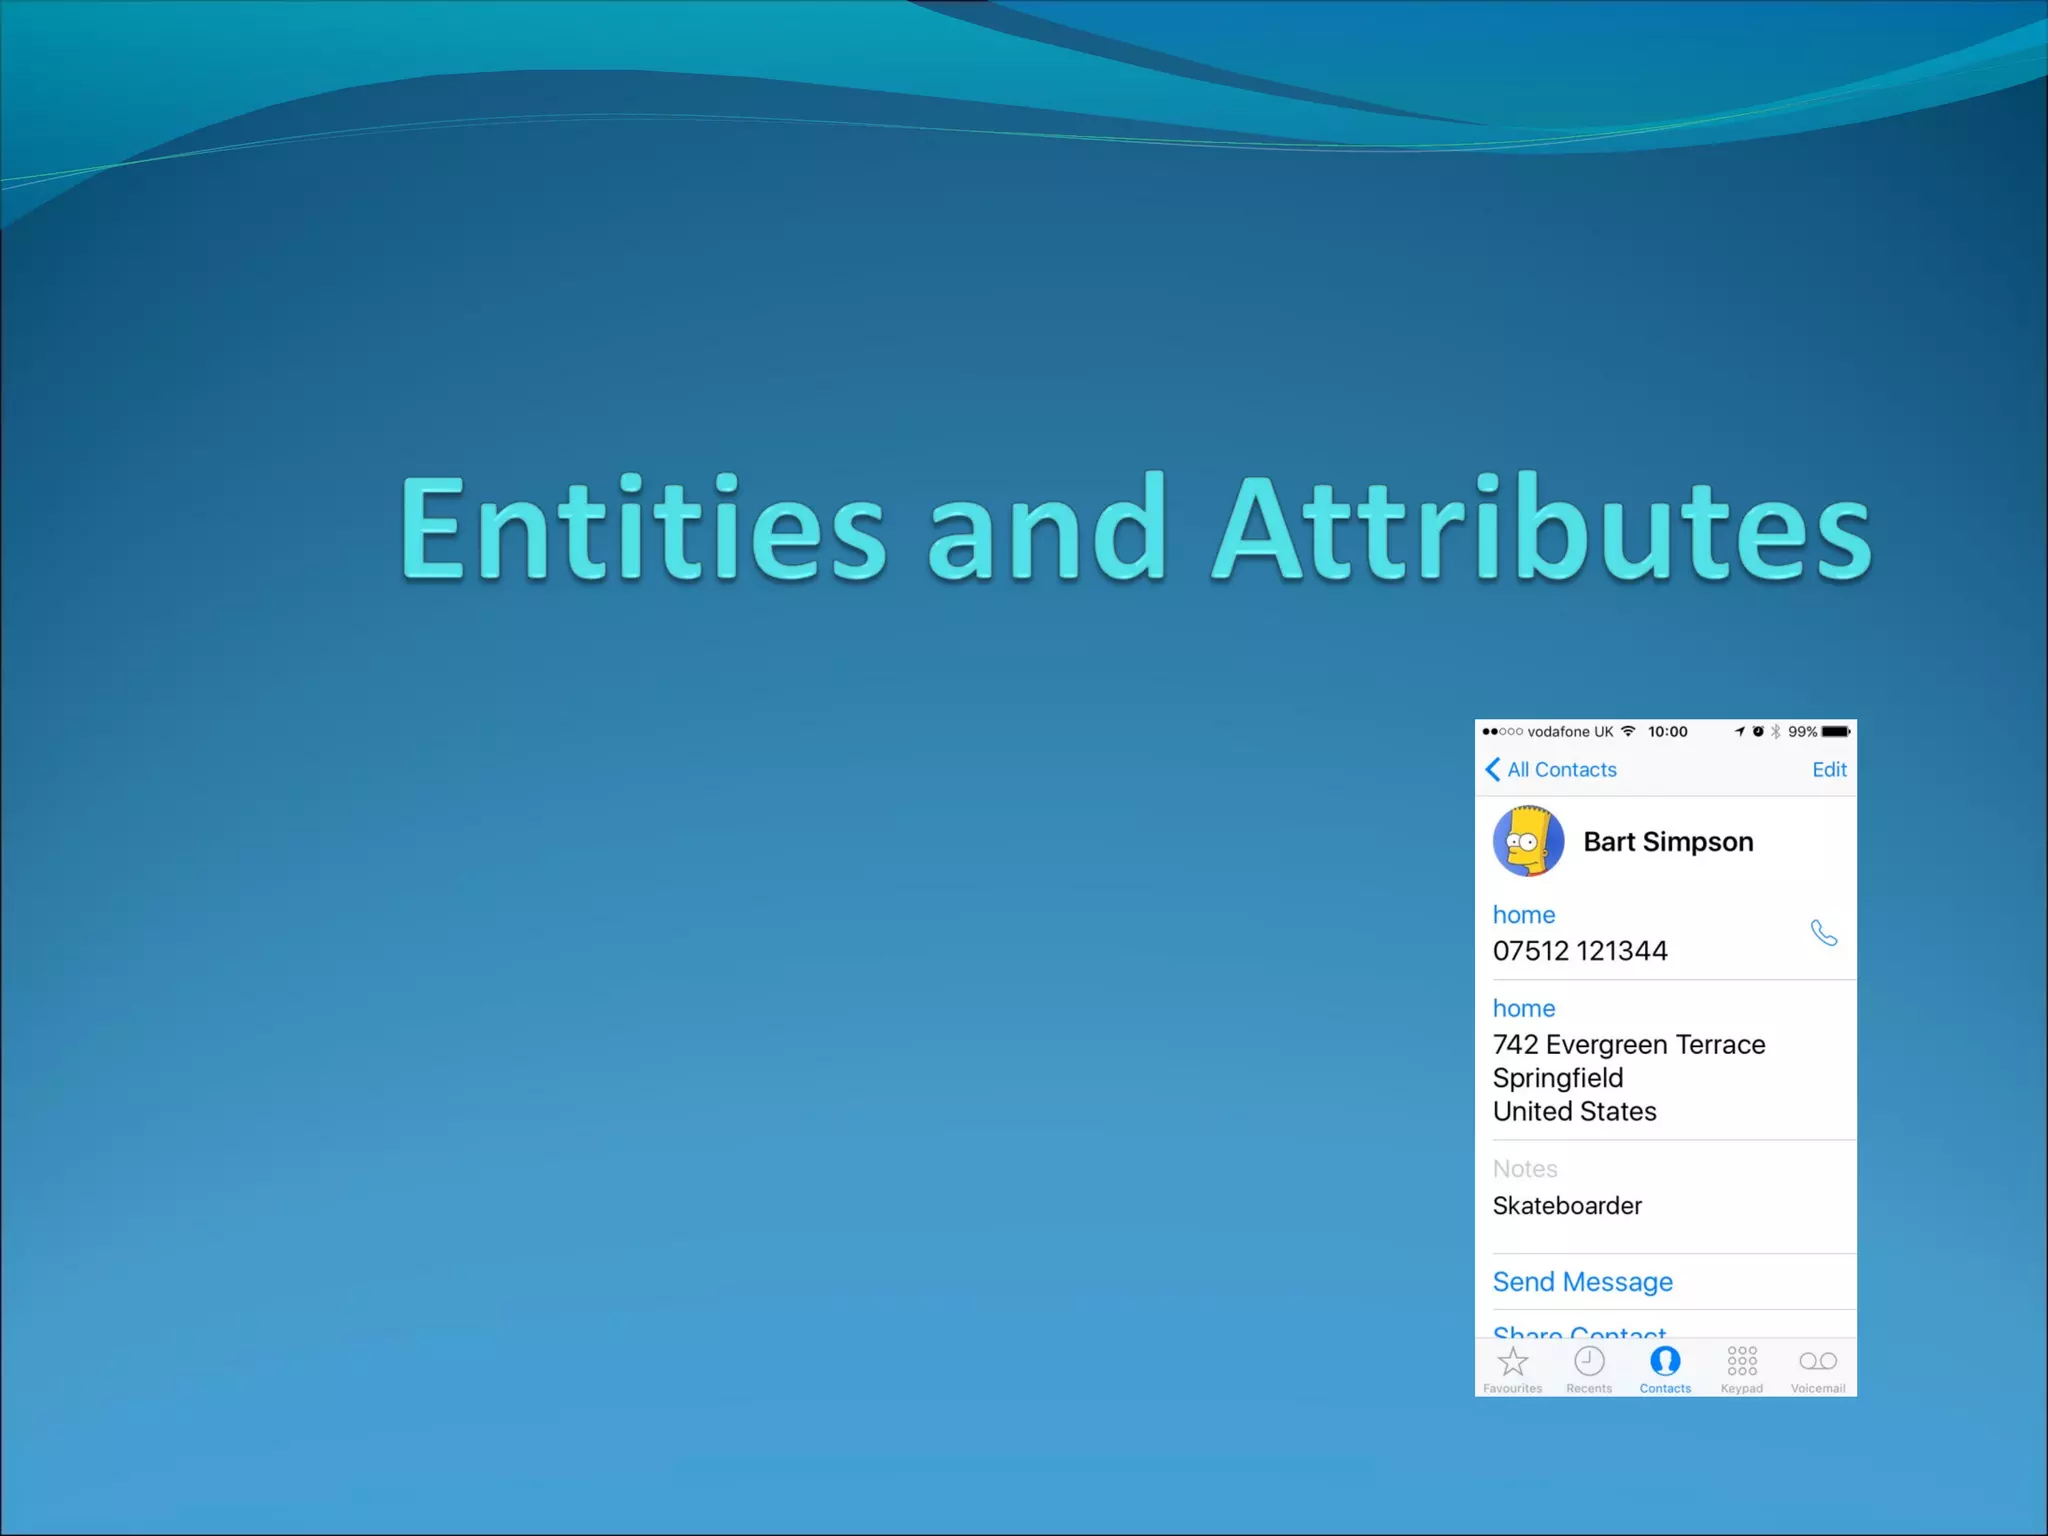Click the Edit button
Image resolution: width=2048 pixels, height=1536 pixels.
point(1828,769)
